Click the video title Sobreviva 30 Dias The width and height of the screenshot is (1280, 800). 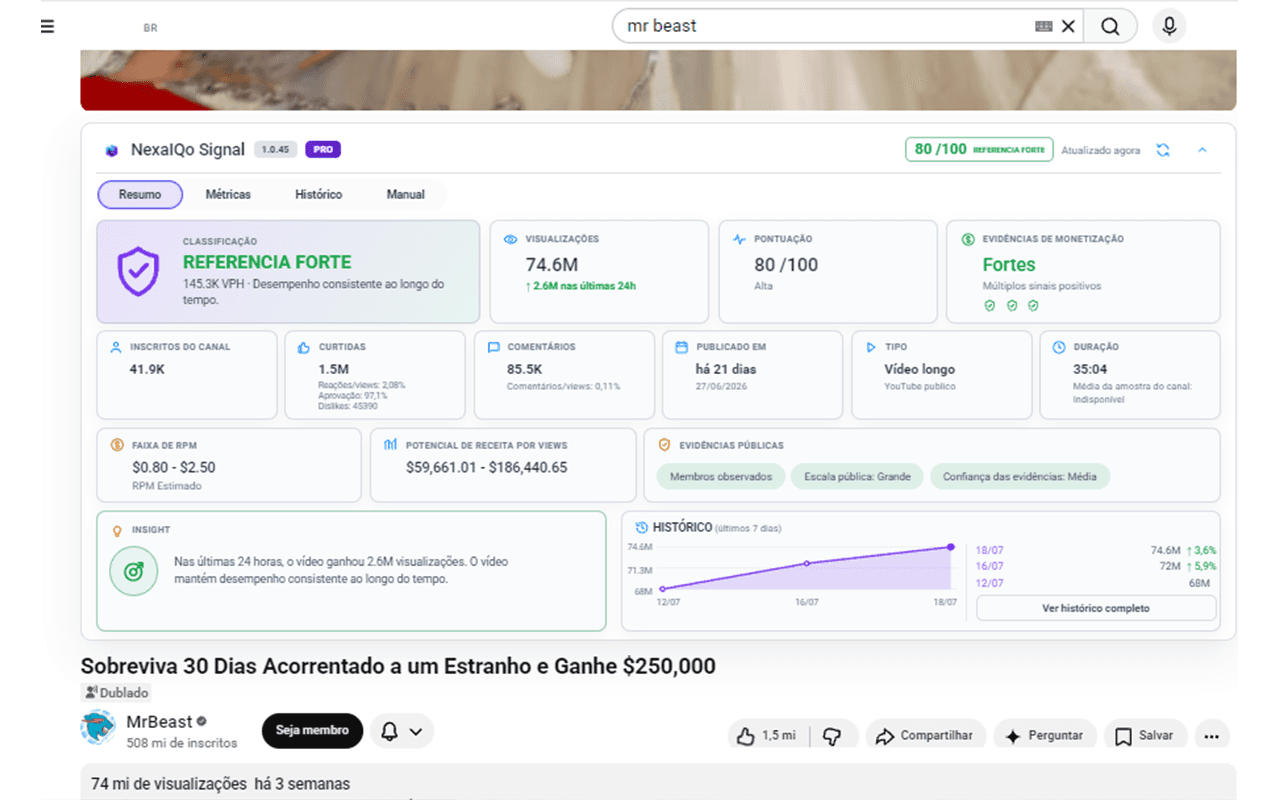pyautogui.click(x=398, y=666)
